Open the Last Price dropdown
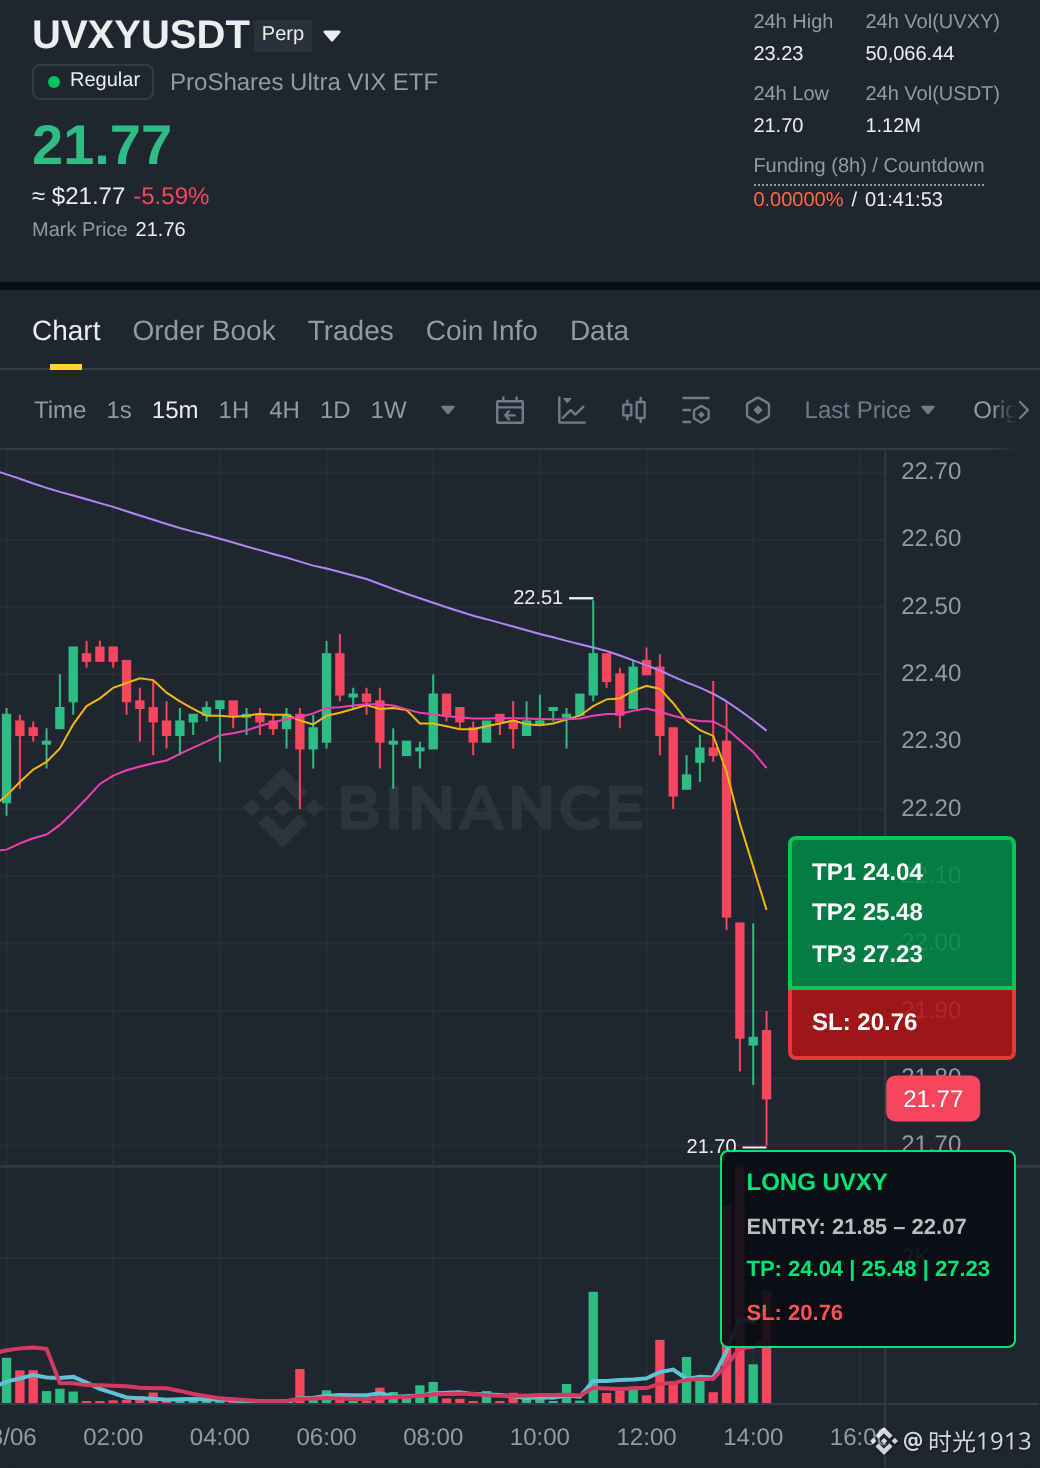The width and height of the screenshot is (1040, 1468). 869,410
